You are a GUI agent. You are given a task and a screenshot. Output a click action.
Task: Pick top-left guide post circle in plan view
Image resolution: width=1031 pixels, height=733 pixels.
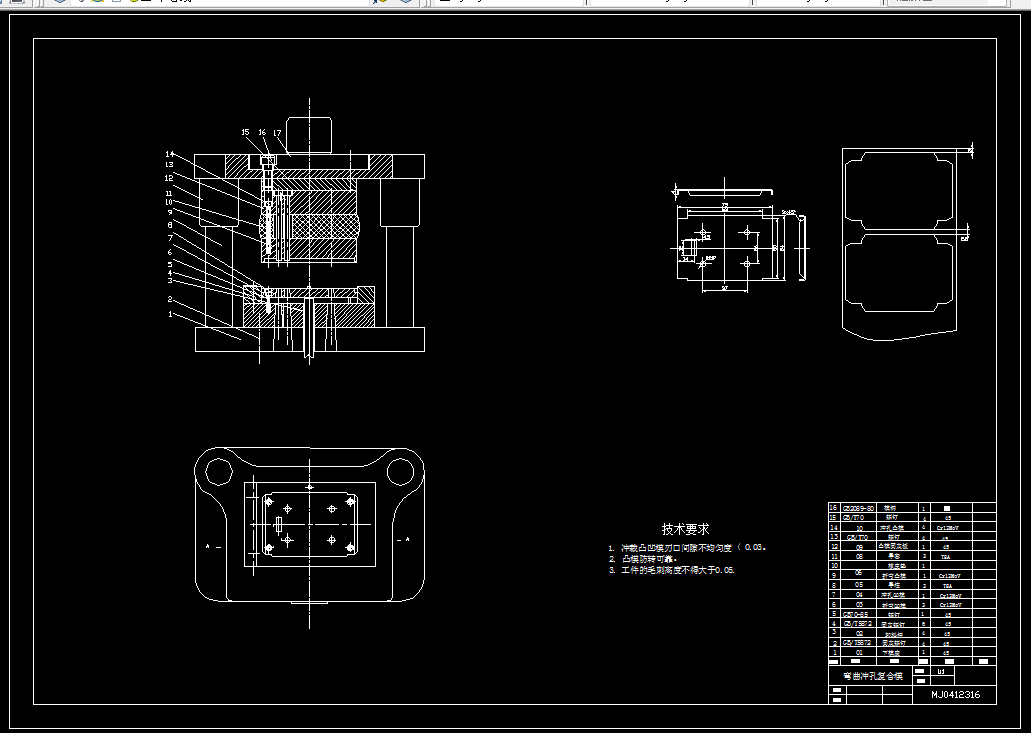click(219, 471)
